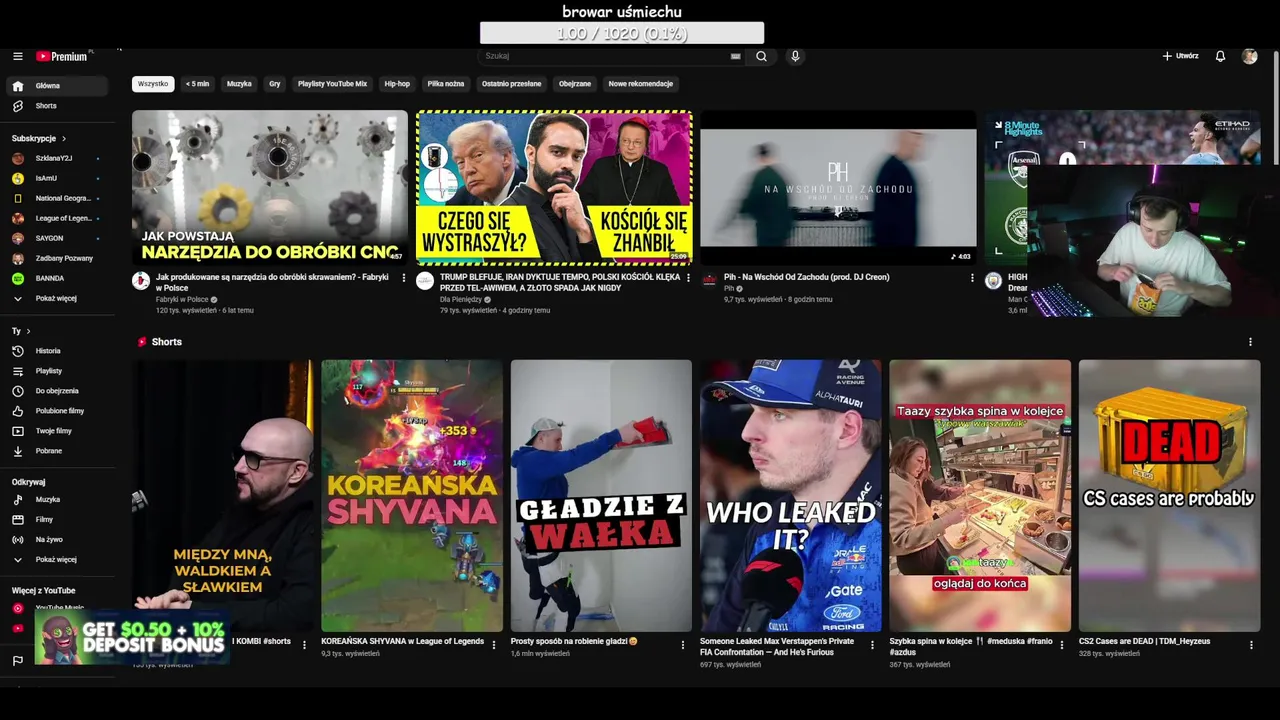Open League of Legends subscription
Screen dimensions: 1280x720
tap(58, 218)
